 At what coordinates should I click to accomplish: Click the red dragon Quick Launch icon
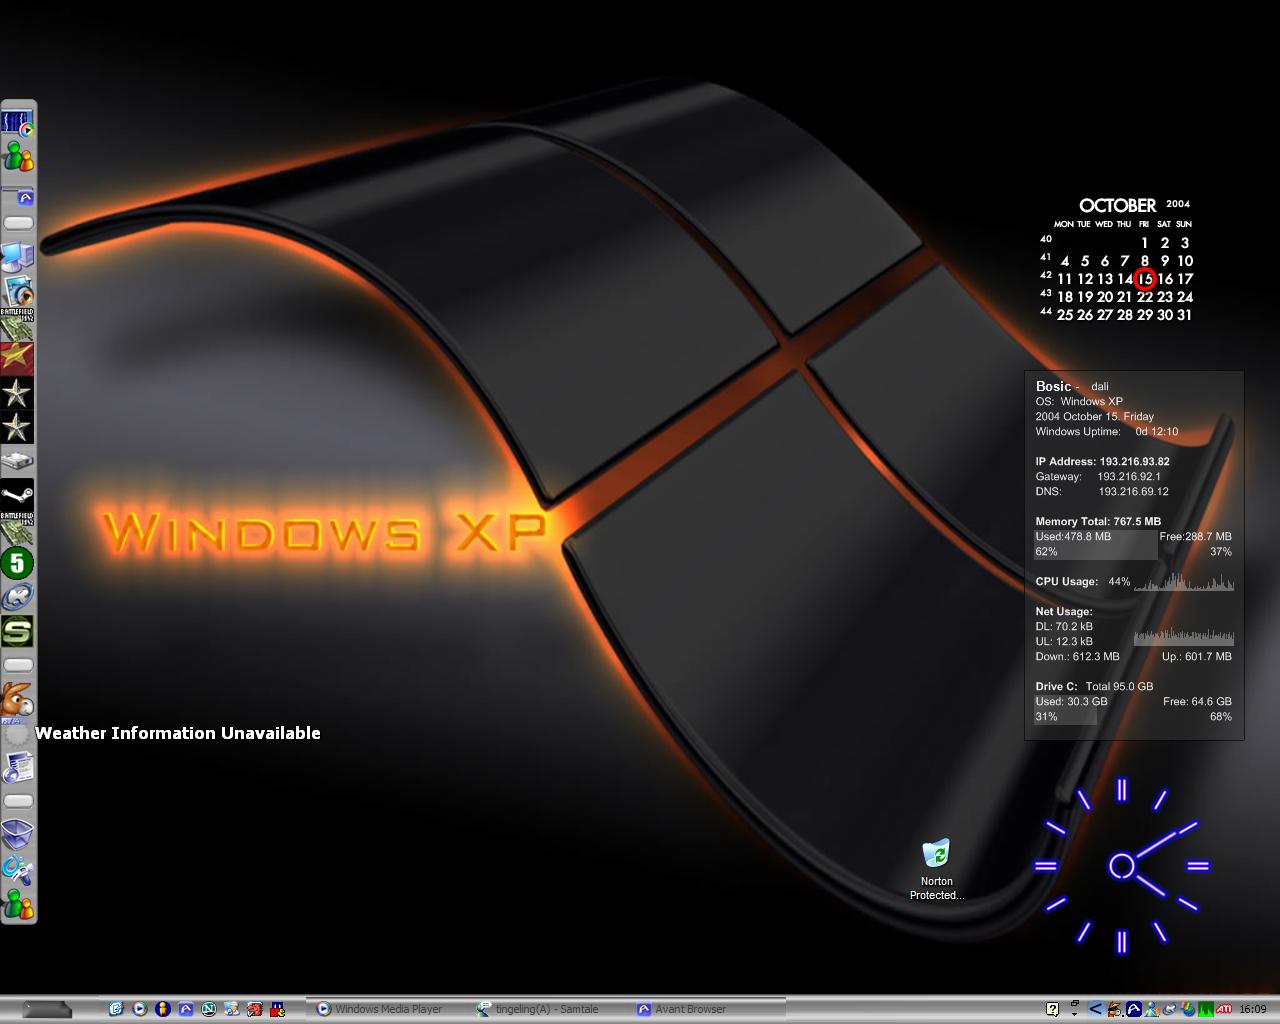(x=254, y=1009)
